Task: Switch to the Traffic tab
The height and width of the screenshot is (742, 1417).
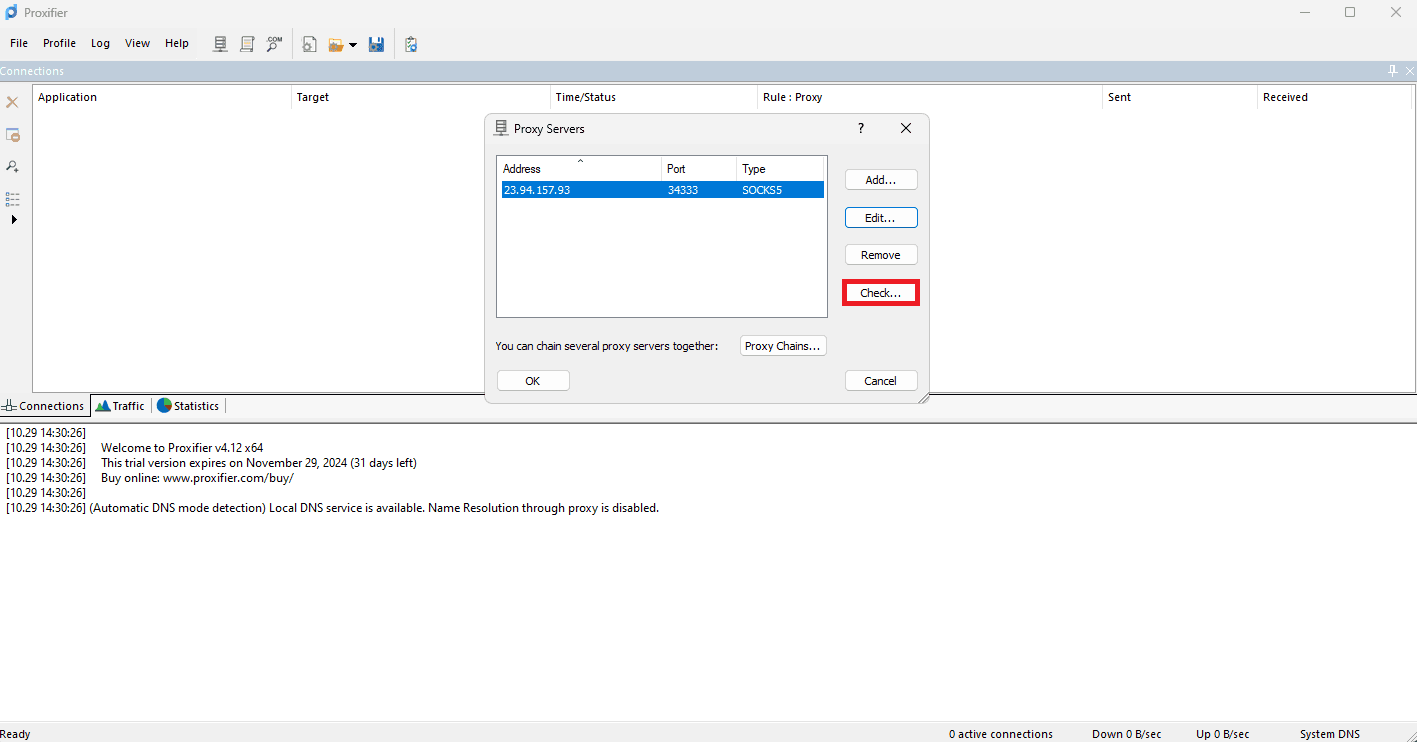Action: click(120, 406)
